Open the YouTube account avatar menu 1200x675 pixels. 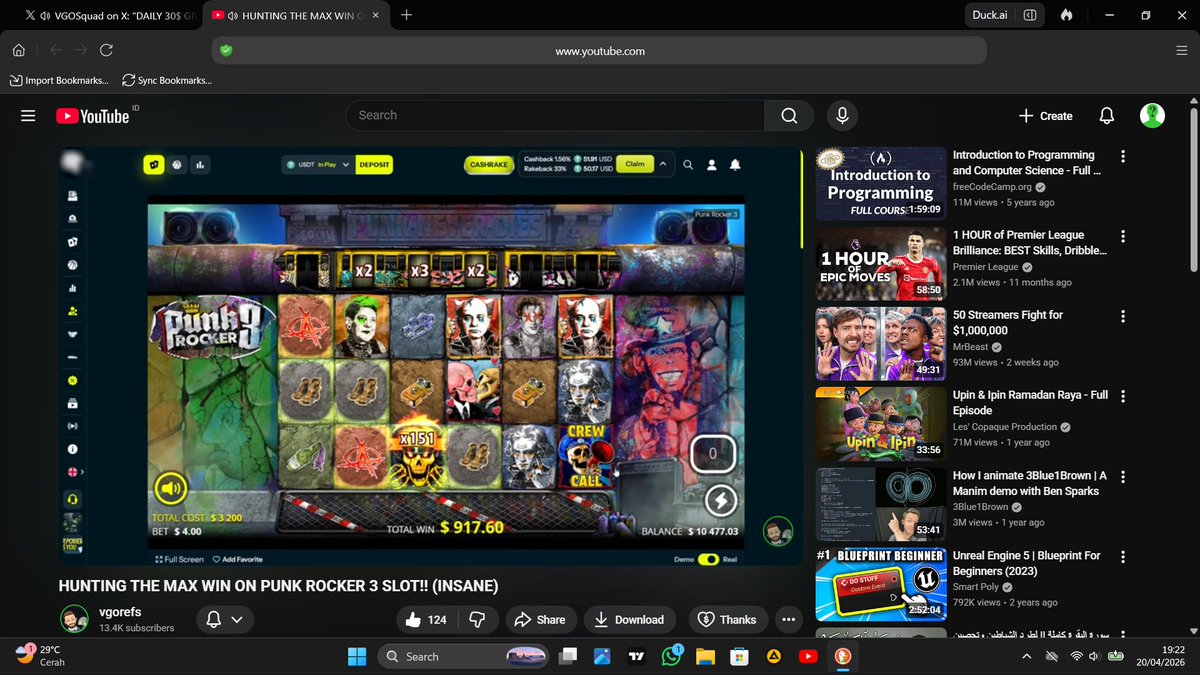coord(1152,115)
